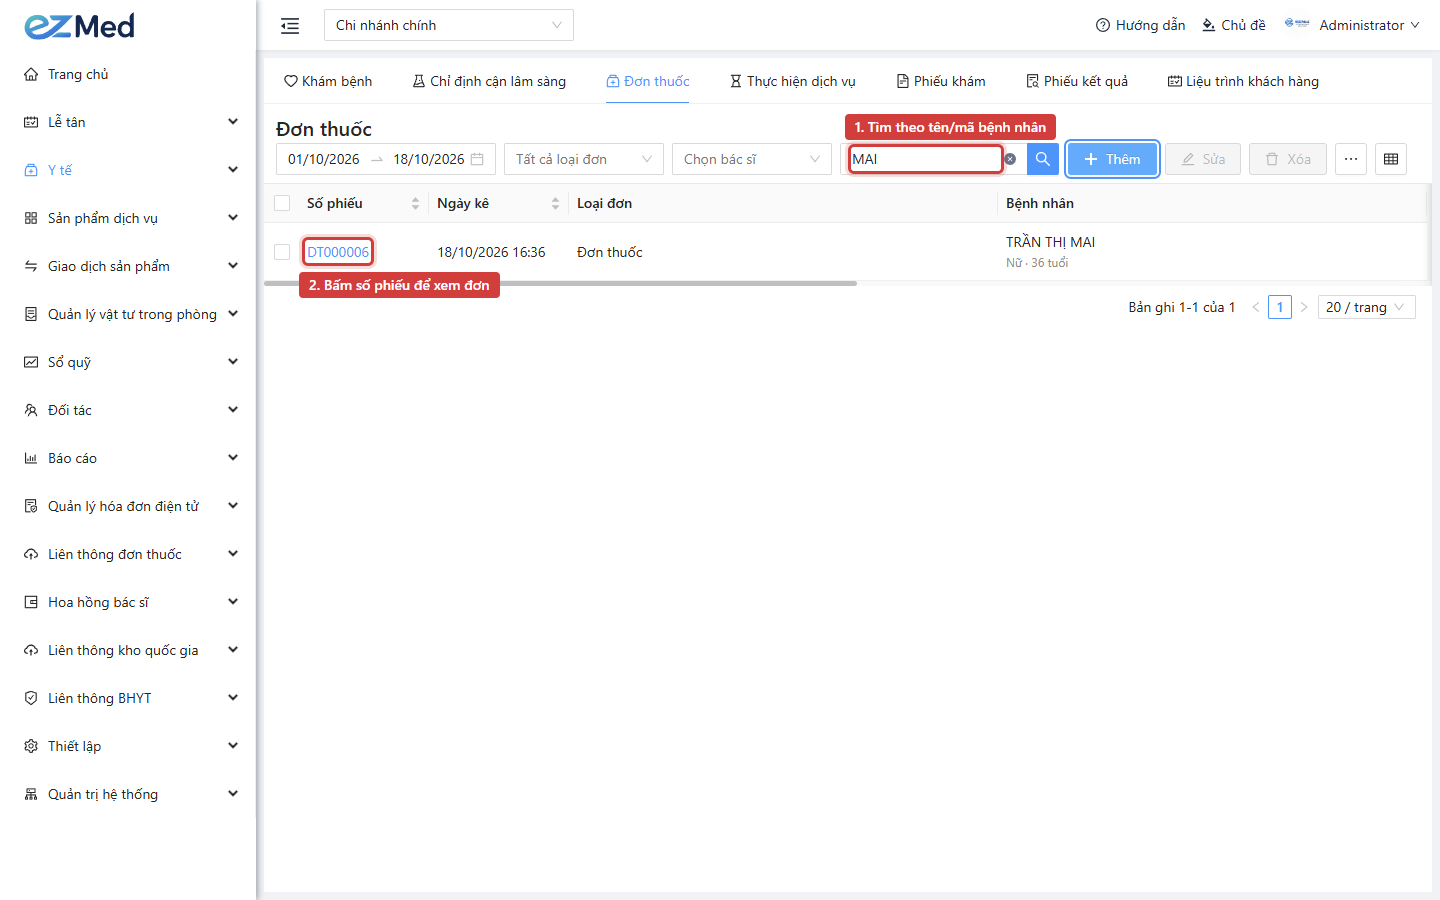This screenshot has height=900, width=1440.
Task: Open the Chi nhánh chính branch dropdown
Action: (x=449, y=25)
